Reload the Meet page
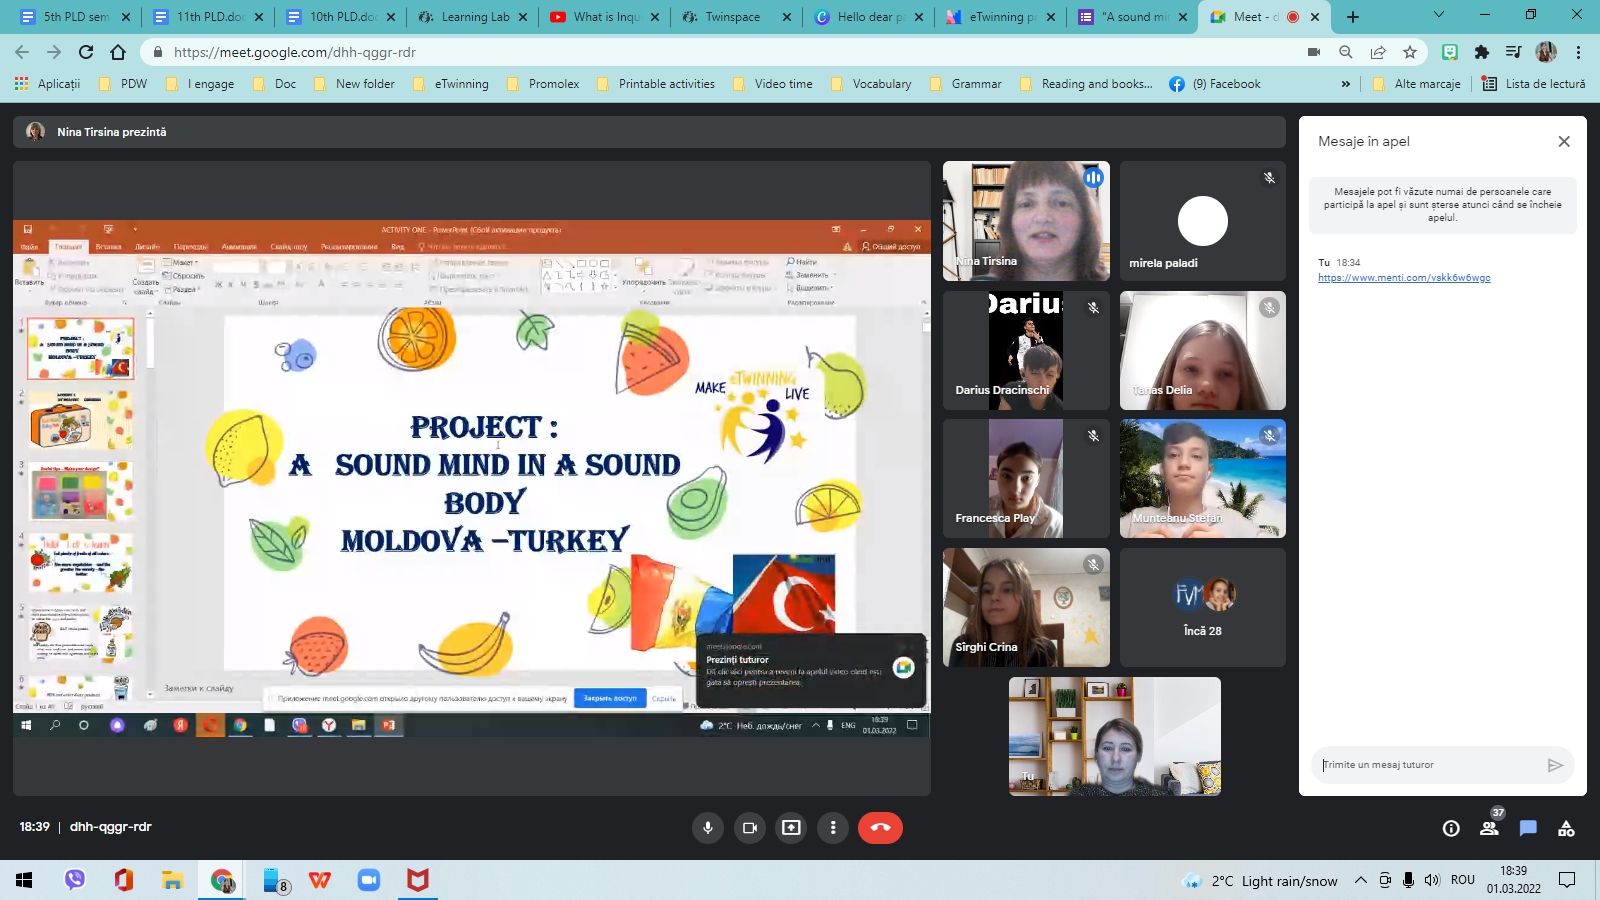This screenshot has width=1600, height=900. click(86, 52)
